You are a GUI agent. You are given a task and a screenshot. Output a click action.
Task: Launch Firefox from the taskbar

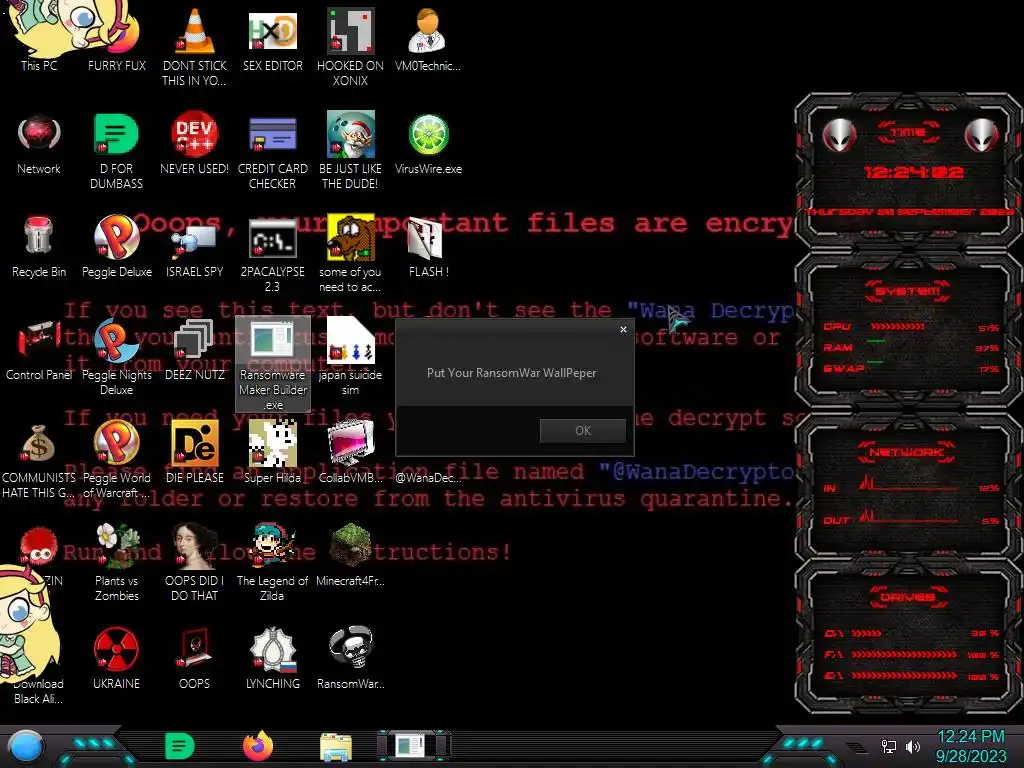coord(258,746)
